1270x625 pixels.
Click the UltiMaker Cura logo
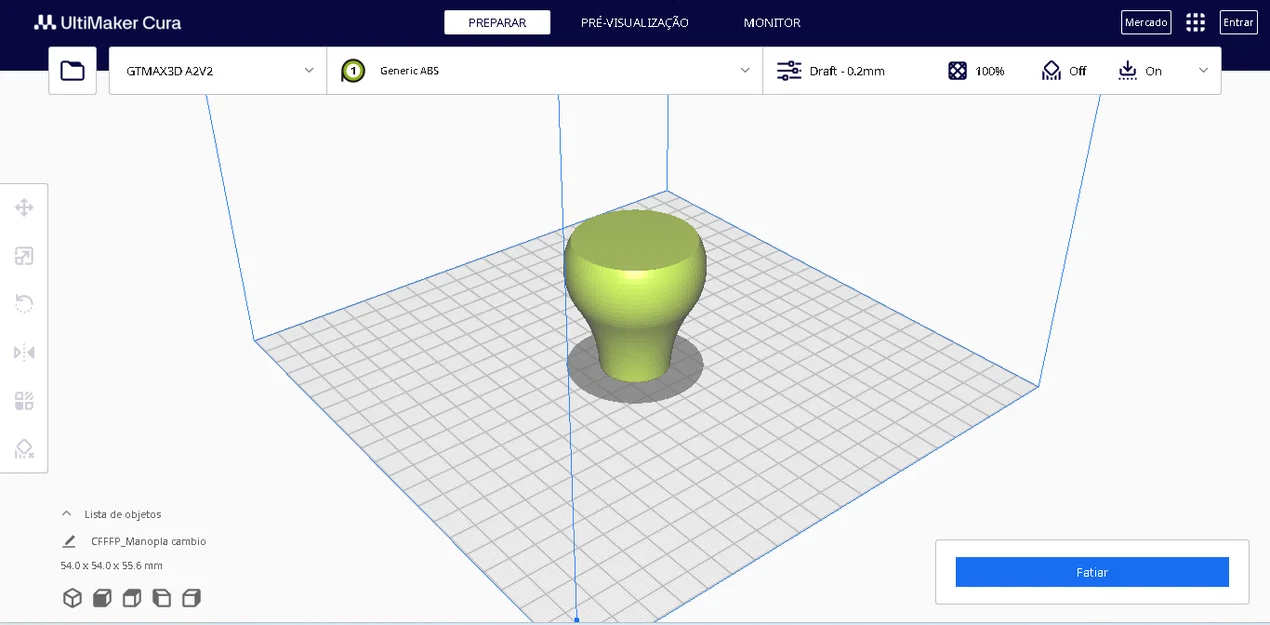[x=107, y=22]
